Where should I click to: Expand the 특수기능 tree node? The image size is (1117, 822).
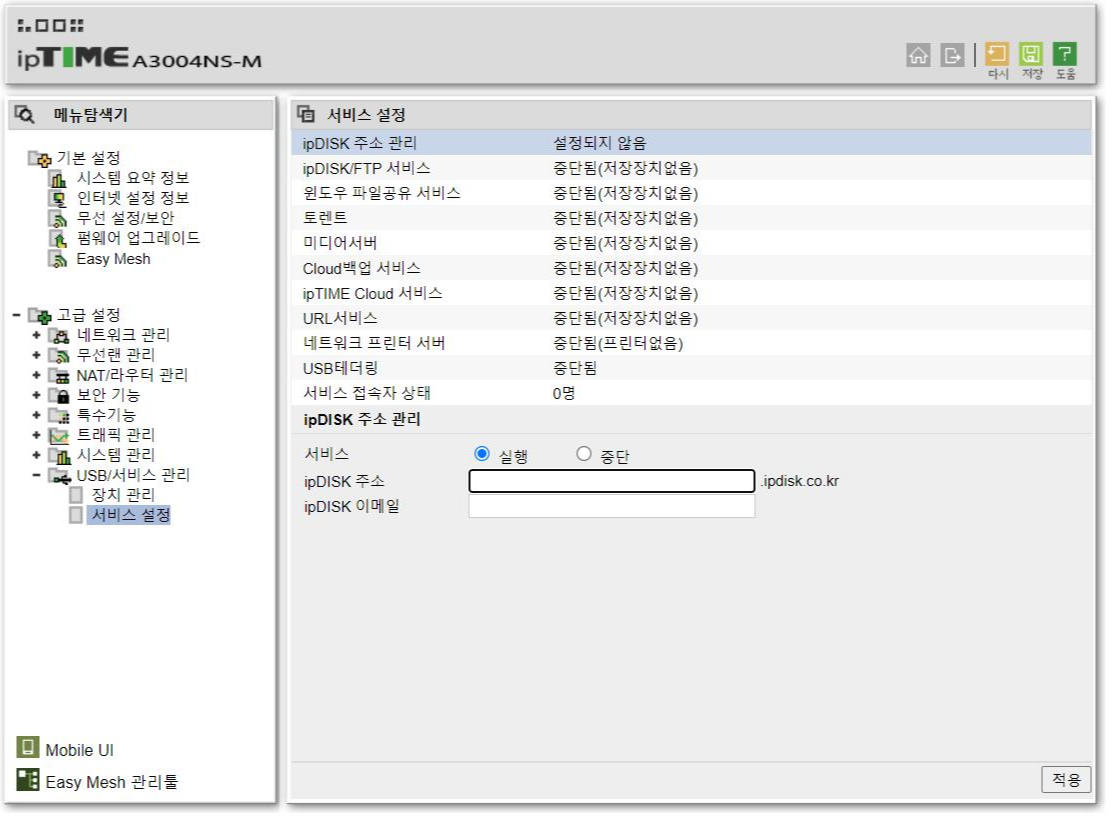coord(36,415)
